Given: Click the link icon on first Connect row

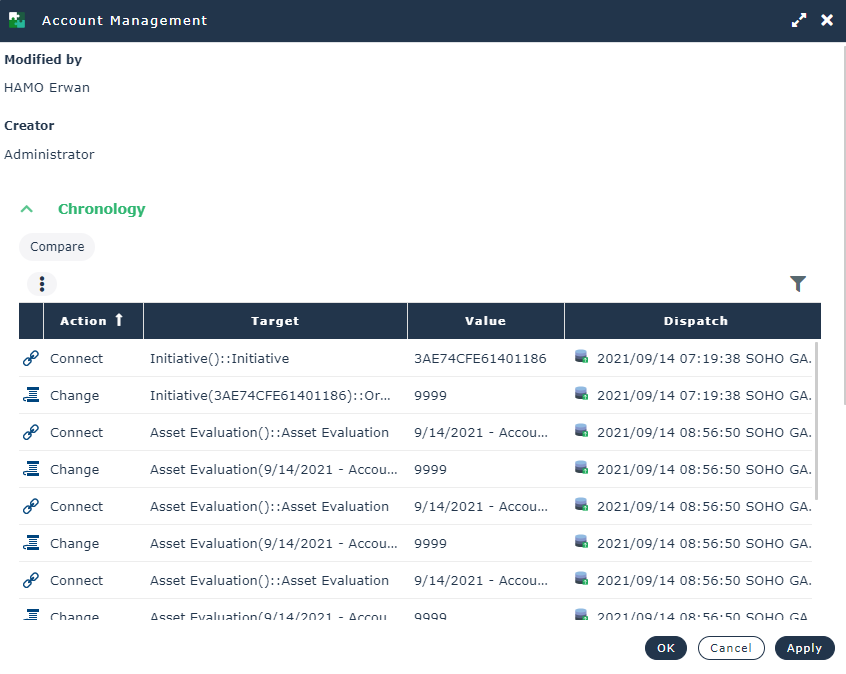Looking at the screenshot, I should (x=30, y=358).
